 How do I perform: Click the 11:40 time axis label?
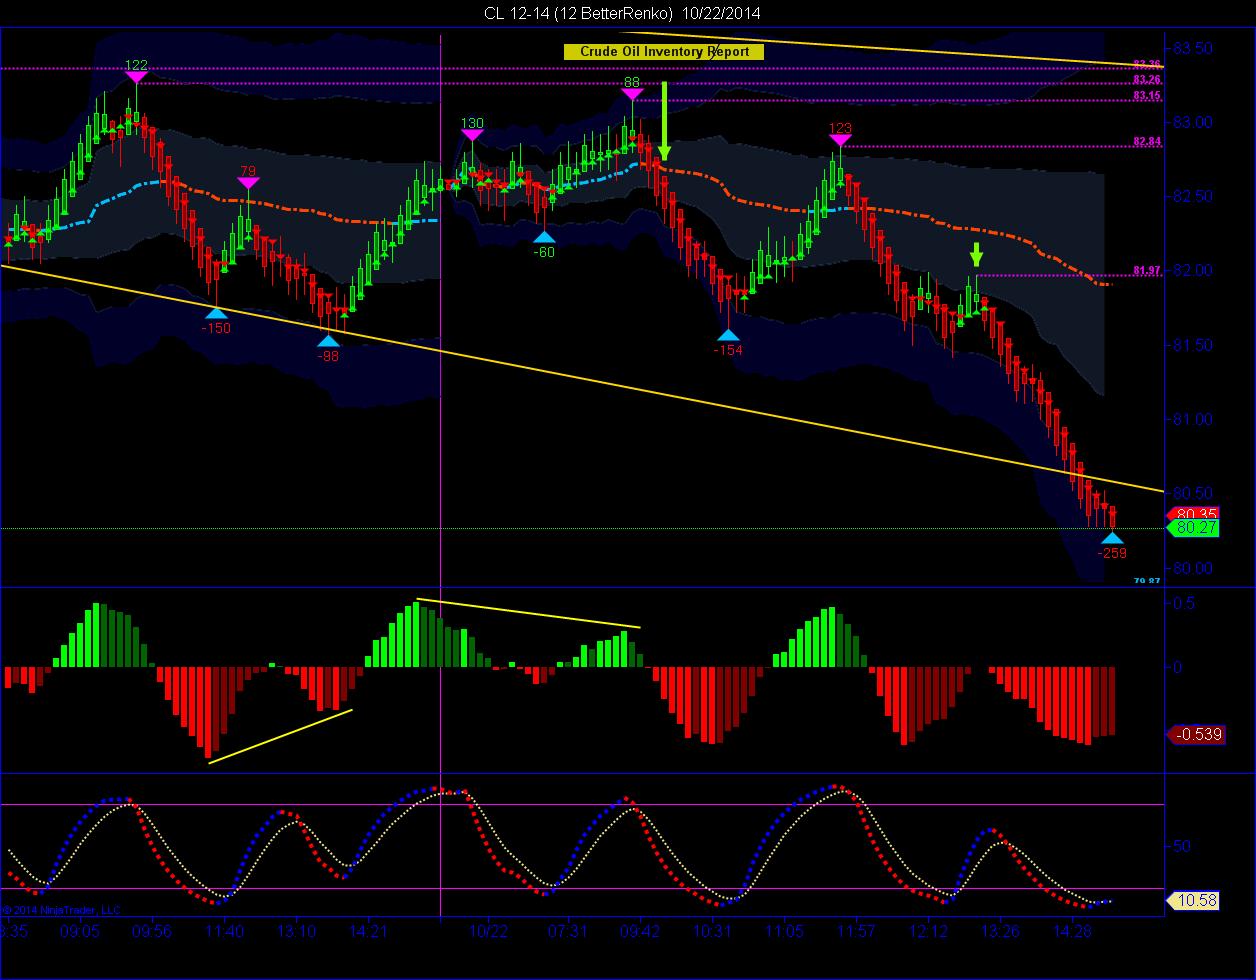coord(224,931)
